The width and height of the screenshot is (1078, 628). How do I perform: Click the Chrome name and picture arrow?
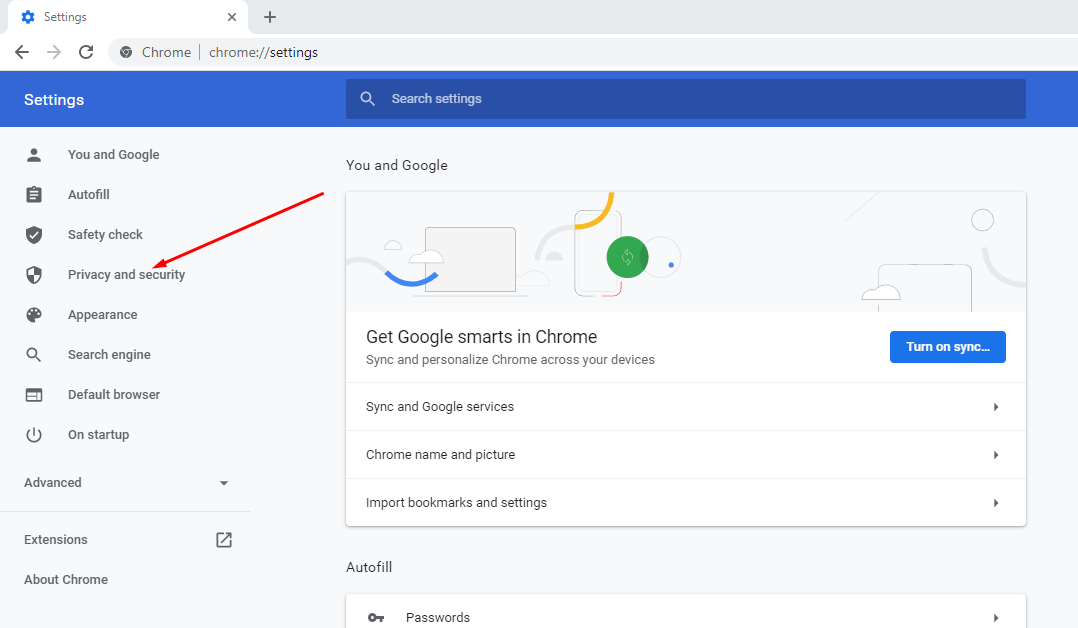996,455
